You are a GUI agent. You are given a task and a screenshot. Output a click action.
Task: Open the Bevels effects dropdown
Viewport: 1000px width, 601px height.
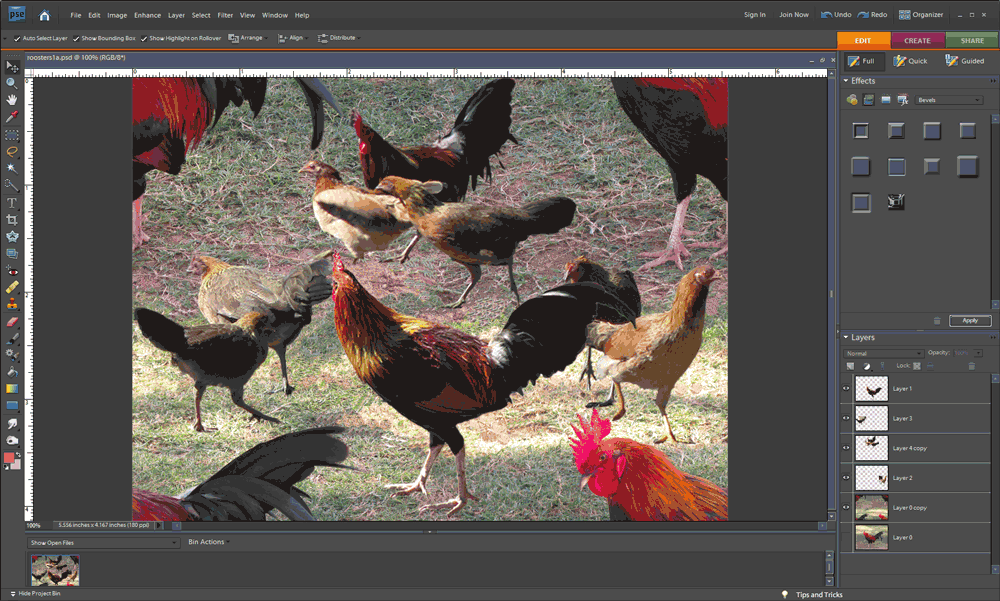point(949,100)
